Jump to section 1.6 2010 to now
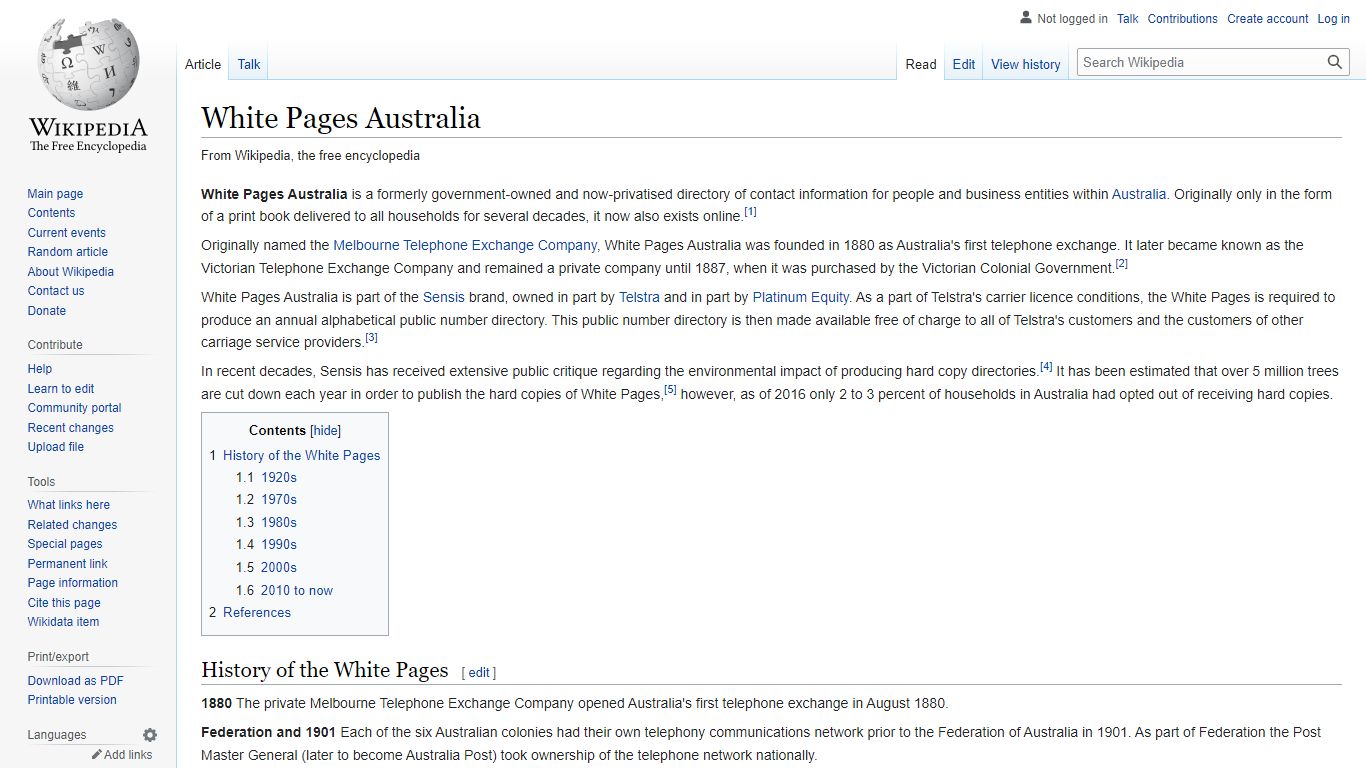1366x768 pixels. coord(297,590)
